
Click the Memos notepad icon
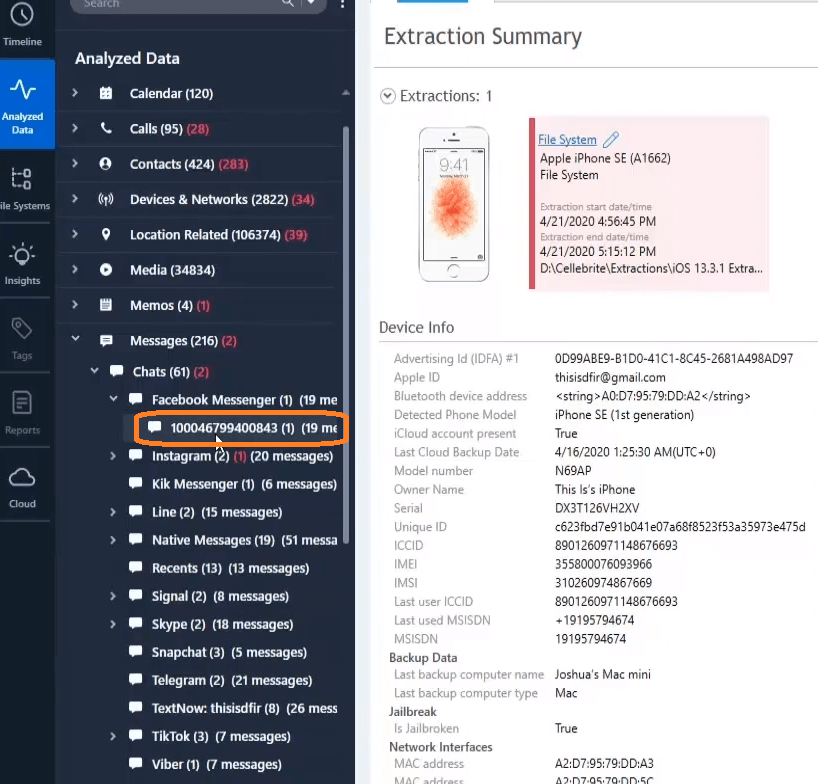(x=106, y=305)
